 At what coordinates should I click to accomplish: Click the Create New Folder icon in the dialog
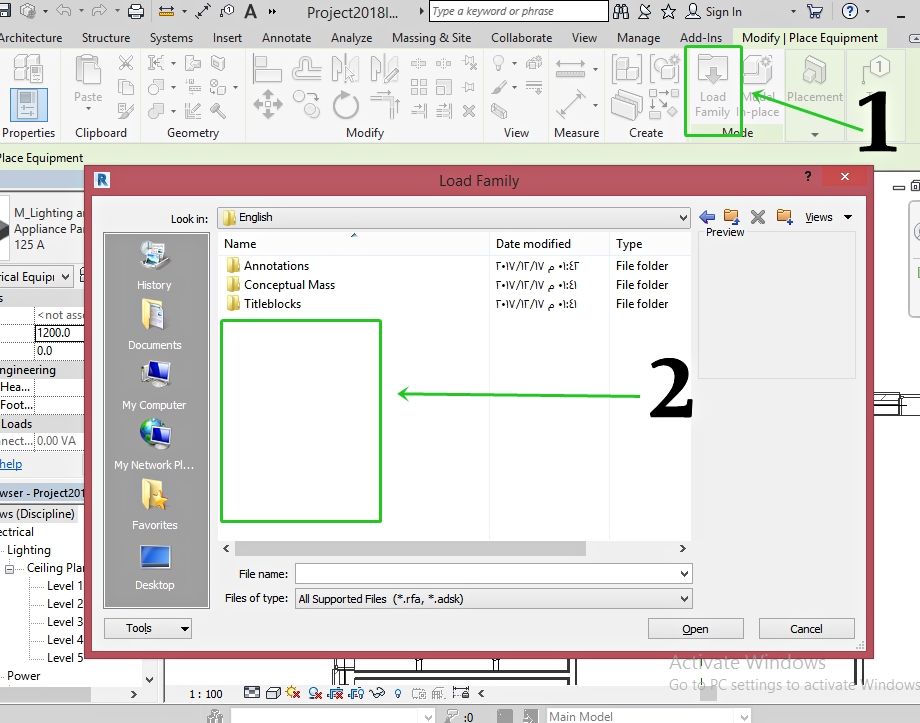click(784, 216)
